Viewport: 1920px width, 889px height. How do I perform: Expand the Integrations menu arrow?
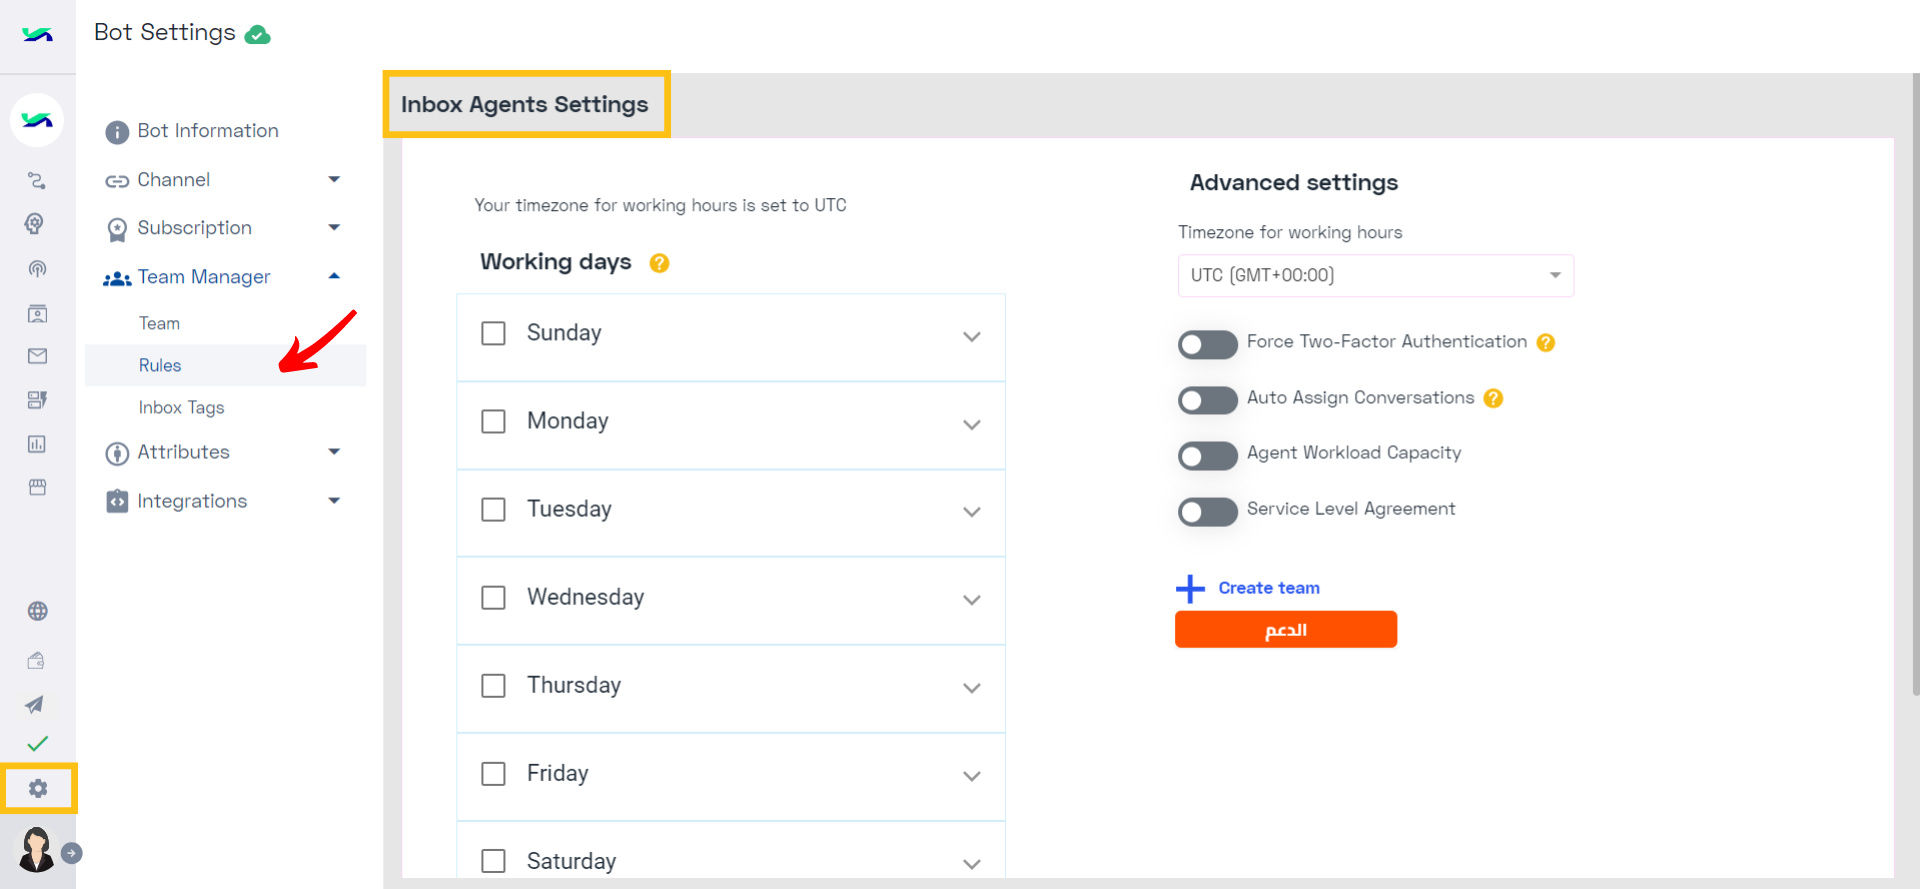pos(334,501)
